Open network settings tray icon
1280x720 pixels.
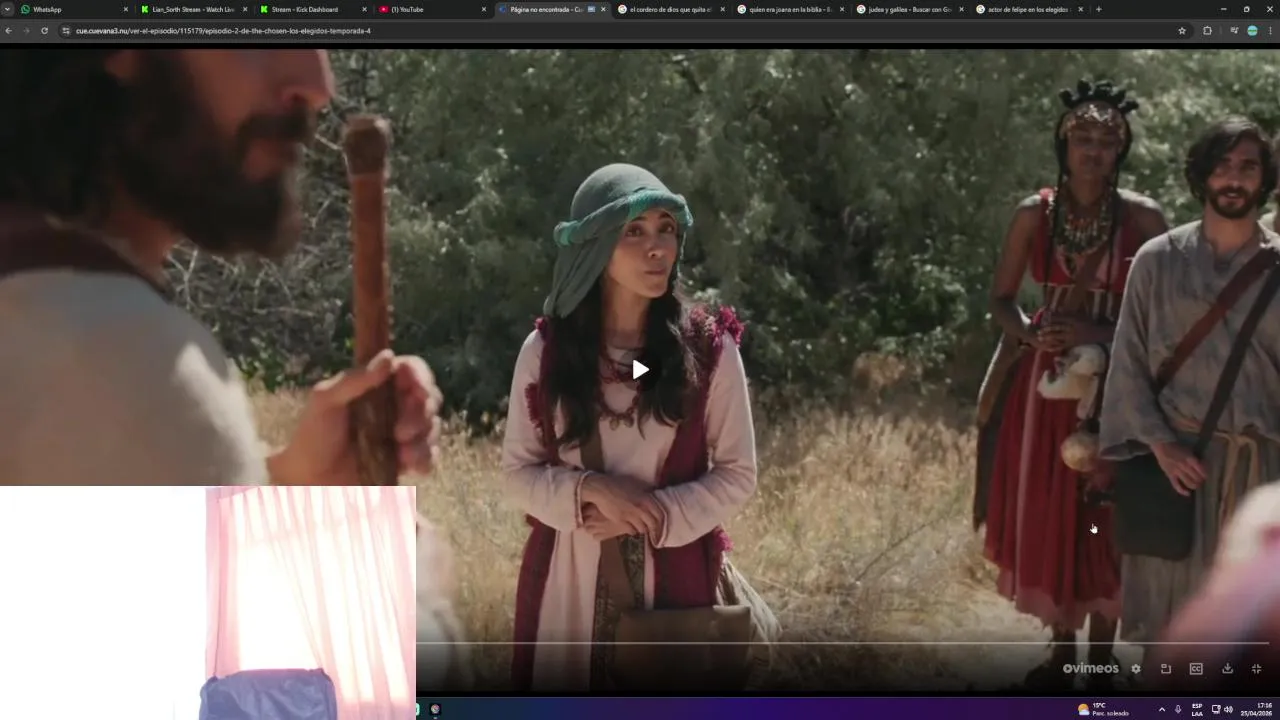tap(1216, 709)
